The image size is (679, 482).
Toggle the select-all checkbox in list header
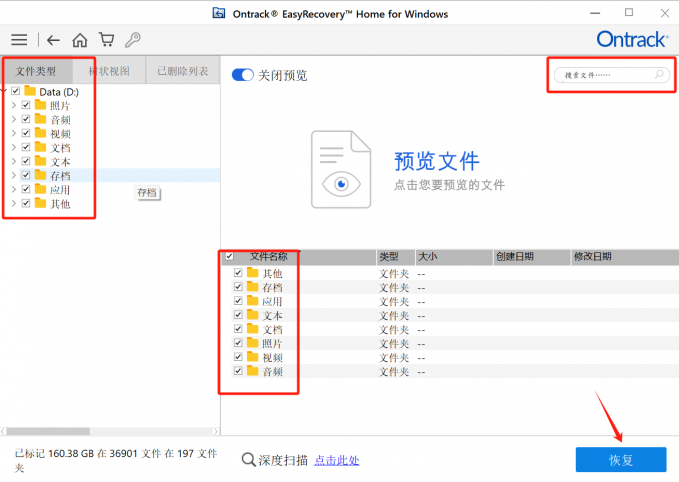coord(229,257)
